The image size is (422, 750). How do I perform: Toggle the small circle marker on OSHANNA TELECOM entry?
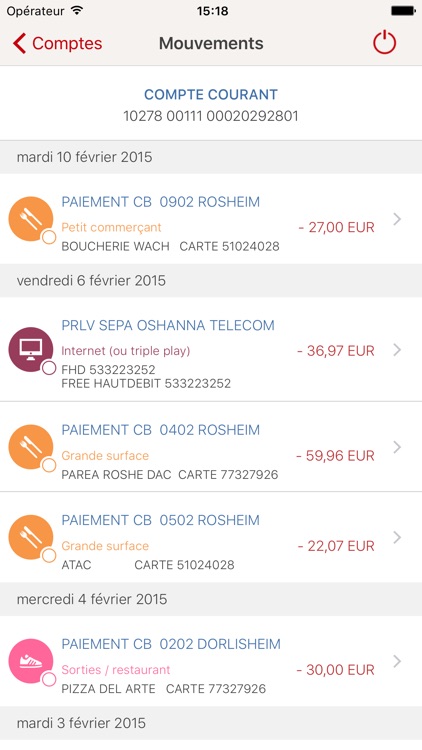pos(49,368)
